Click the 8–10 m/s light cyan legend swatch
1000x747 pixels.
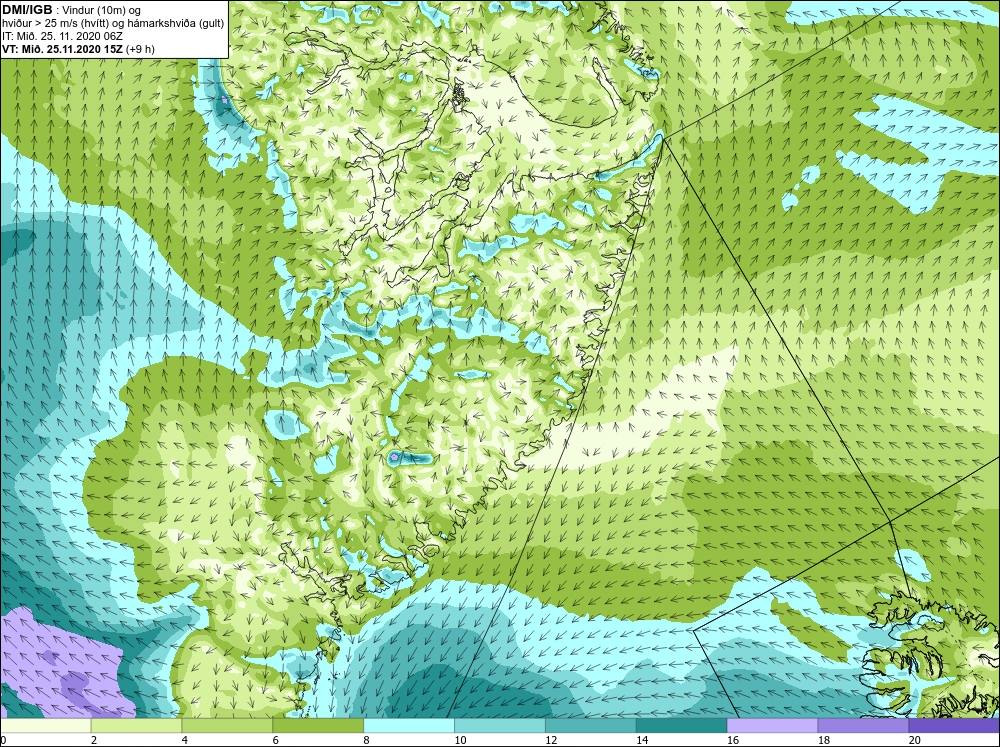point(409,726)
